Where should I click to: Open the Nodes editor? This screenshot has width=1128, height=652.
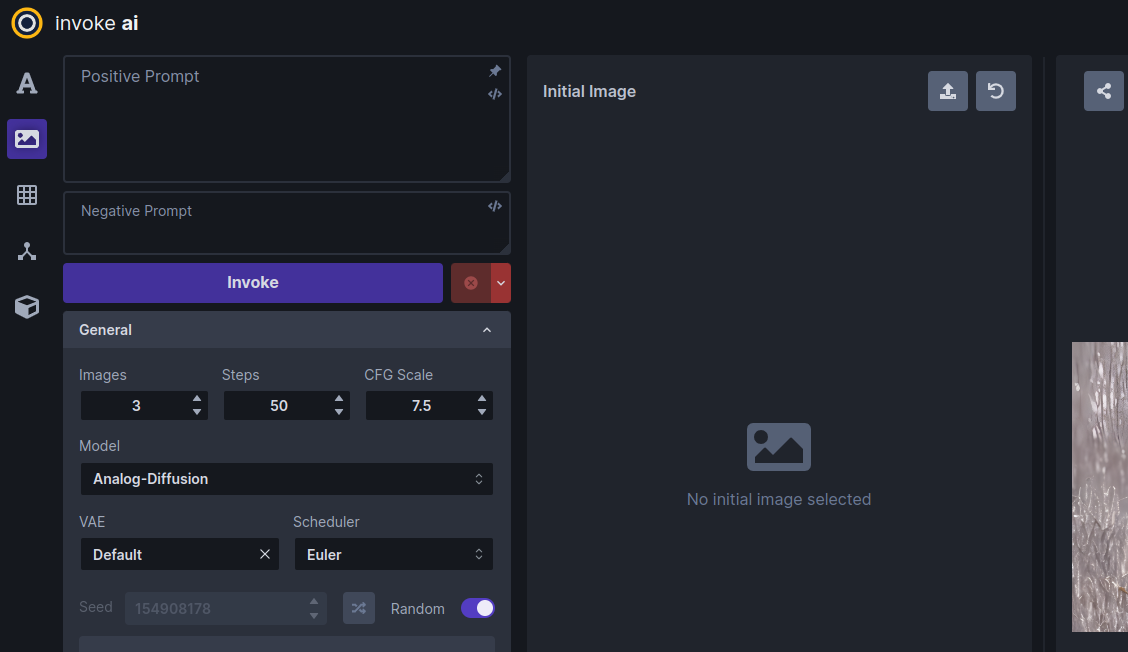pyautogui.click(x=26, y=250)
